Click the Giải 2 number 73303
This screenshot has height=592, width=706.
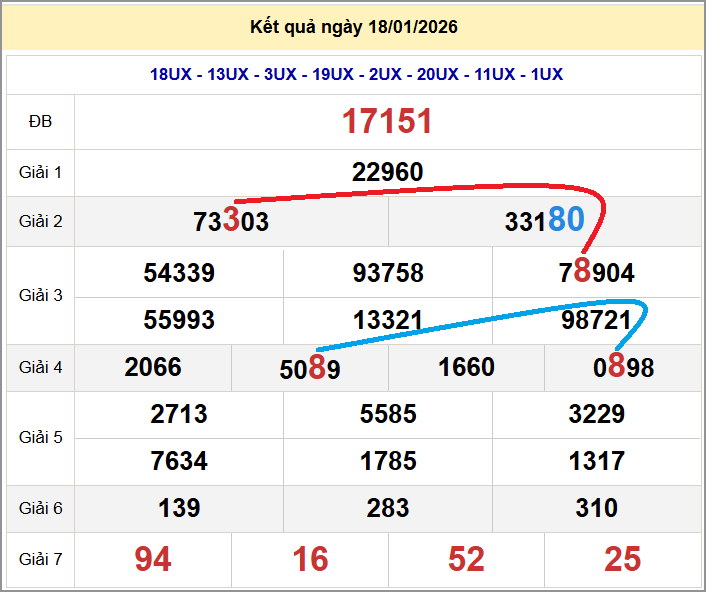tap(231, 221)
